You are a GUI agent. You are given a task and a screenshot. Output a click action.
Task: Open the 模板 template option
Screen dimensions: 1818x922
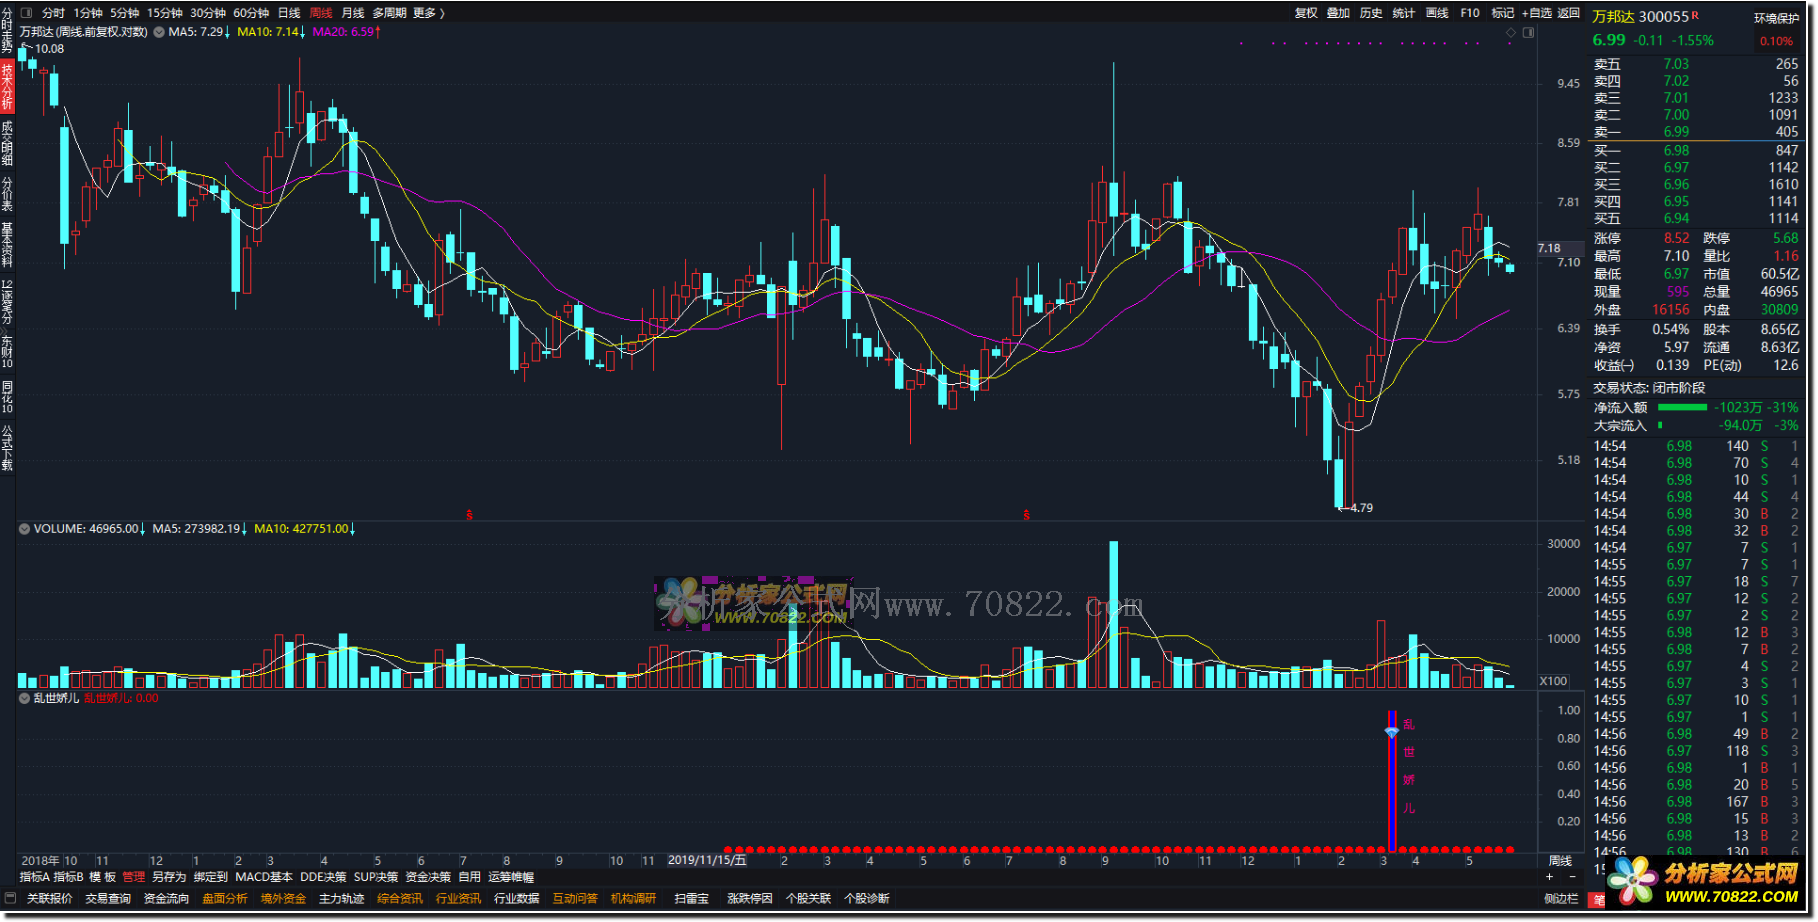coord(103,877)
